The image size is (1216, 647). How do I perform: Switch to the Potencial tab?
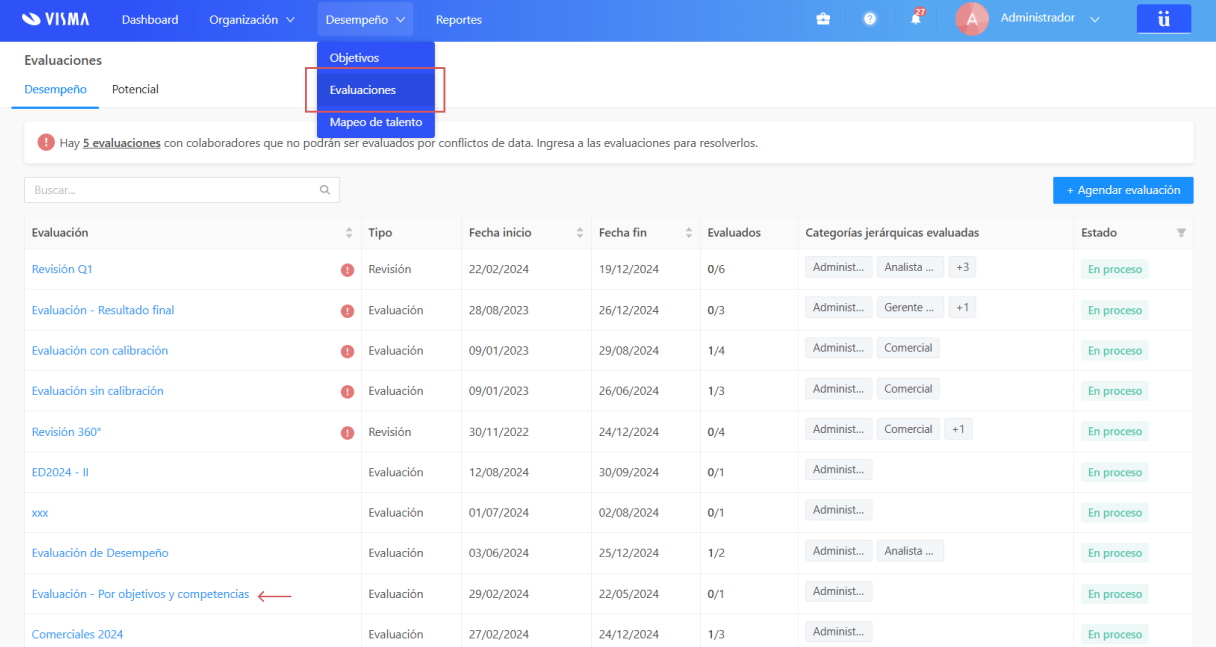[135, 90]
